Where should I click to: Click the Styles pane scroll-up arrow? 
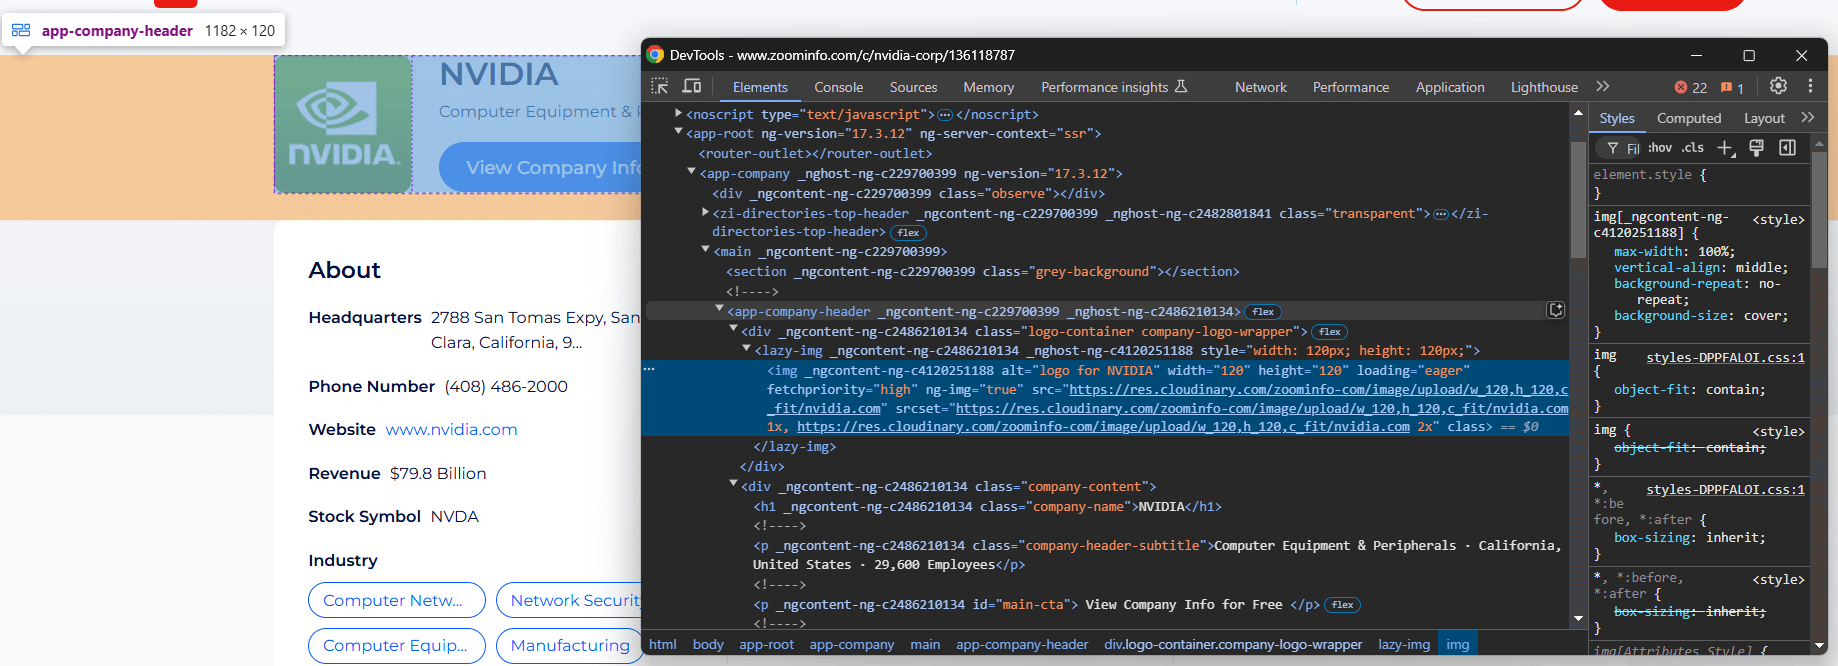1819,144
